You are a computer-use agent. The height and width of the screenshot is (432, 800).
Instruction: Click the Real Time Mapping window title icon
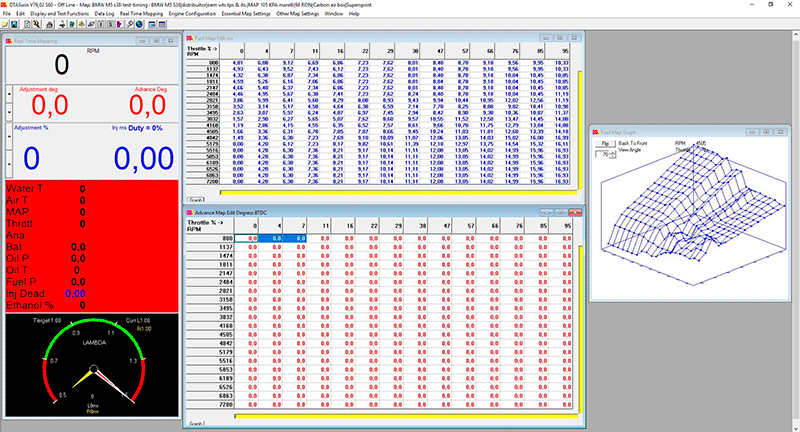coord(9,41)
